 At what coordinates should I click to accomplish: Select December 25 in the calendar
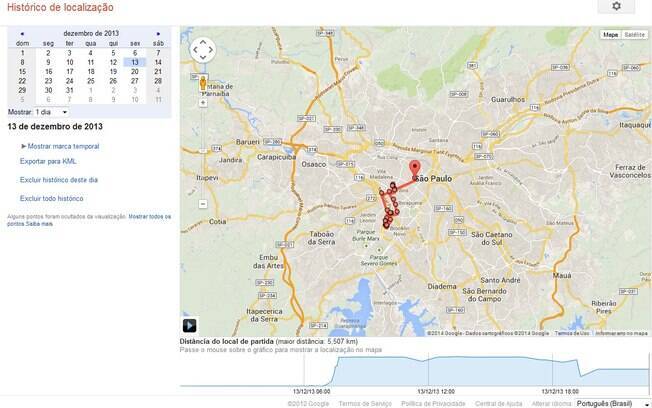[x=91, y=81]
